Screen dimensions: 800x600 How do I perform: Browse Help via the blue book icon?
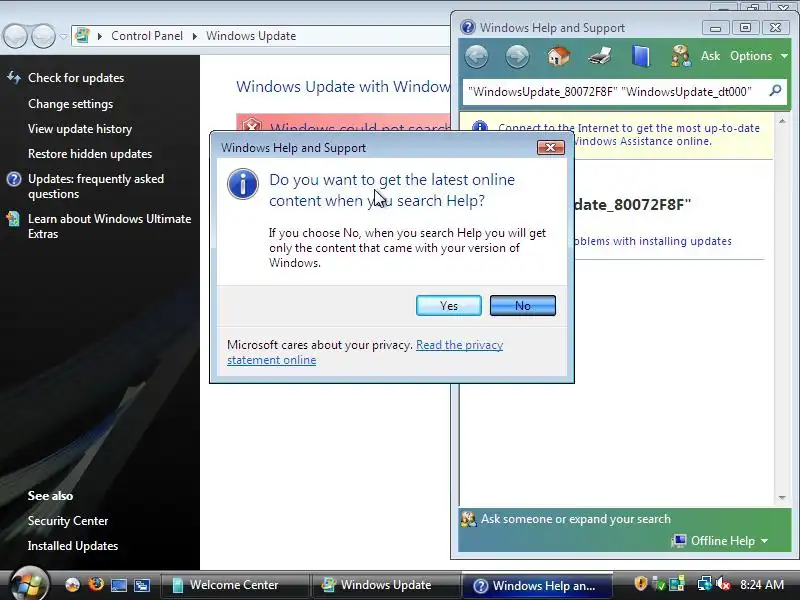coord(640,56)
